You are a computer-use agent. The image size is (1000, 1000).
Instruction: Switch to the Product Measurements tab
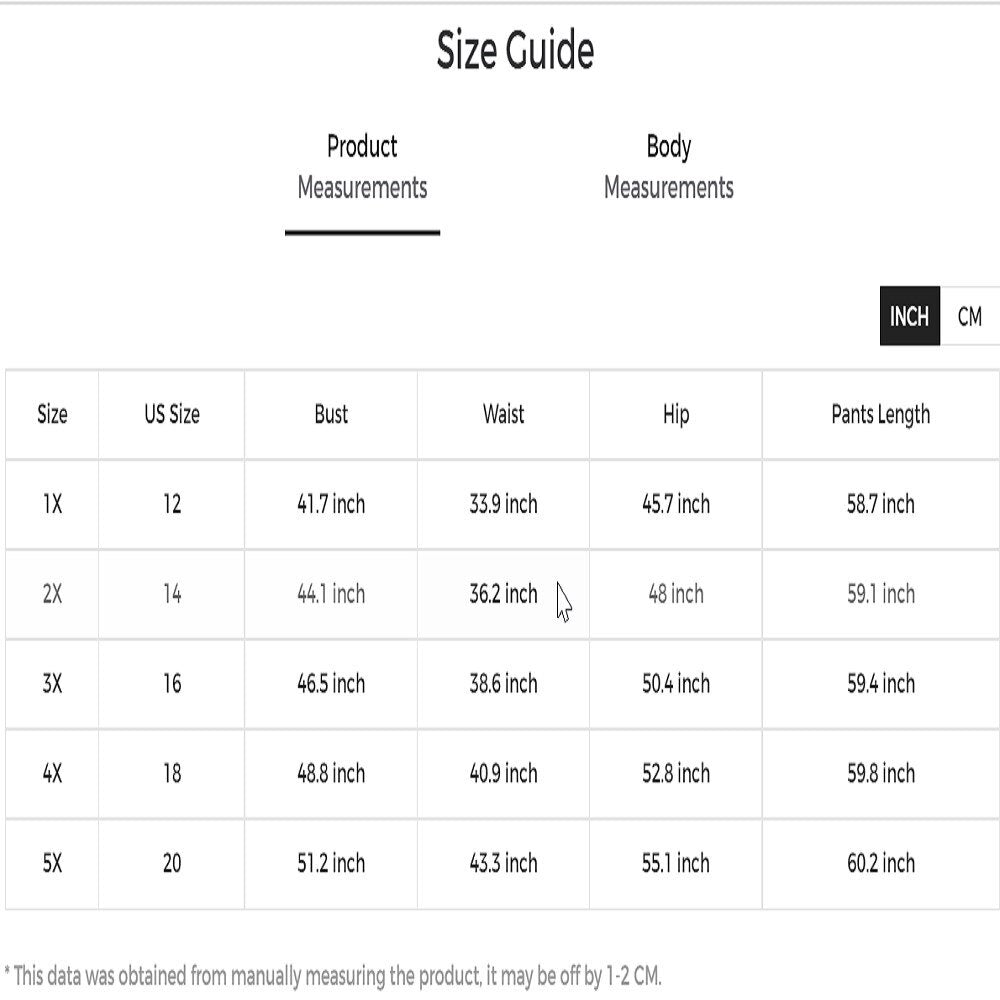coord(362,167)
